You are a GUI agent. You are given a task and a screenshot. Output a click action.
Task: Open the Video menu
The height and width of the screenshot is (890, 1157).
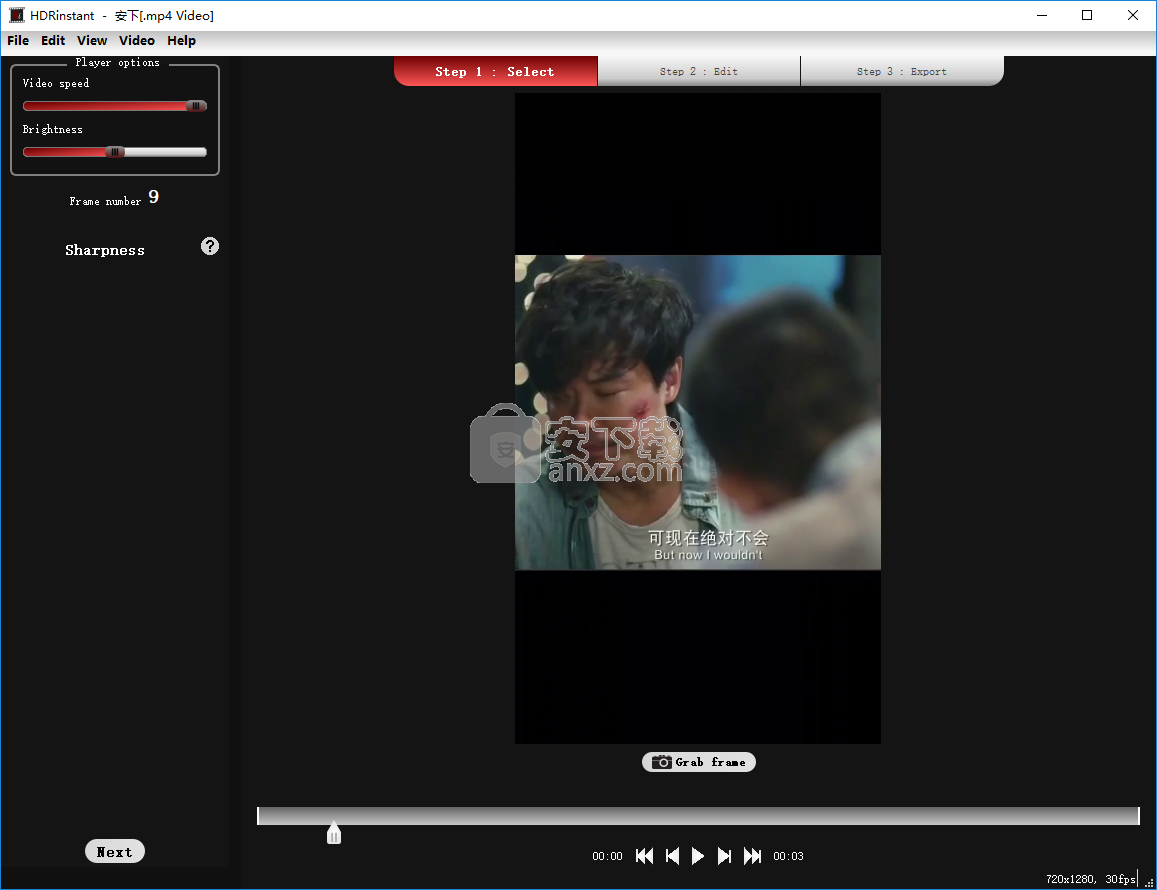(137, 41)
